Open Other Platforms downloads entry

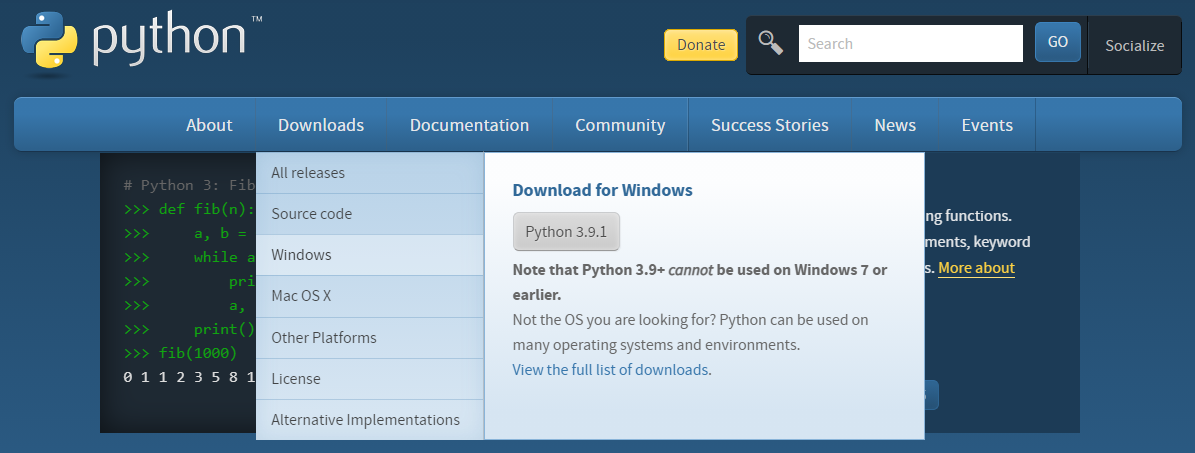pyautogui.click(x=324, y=338)
